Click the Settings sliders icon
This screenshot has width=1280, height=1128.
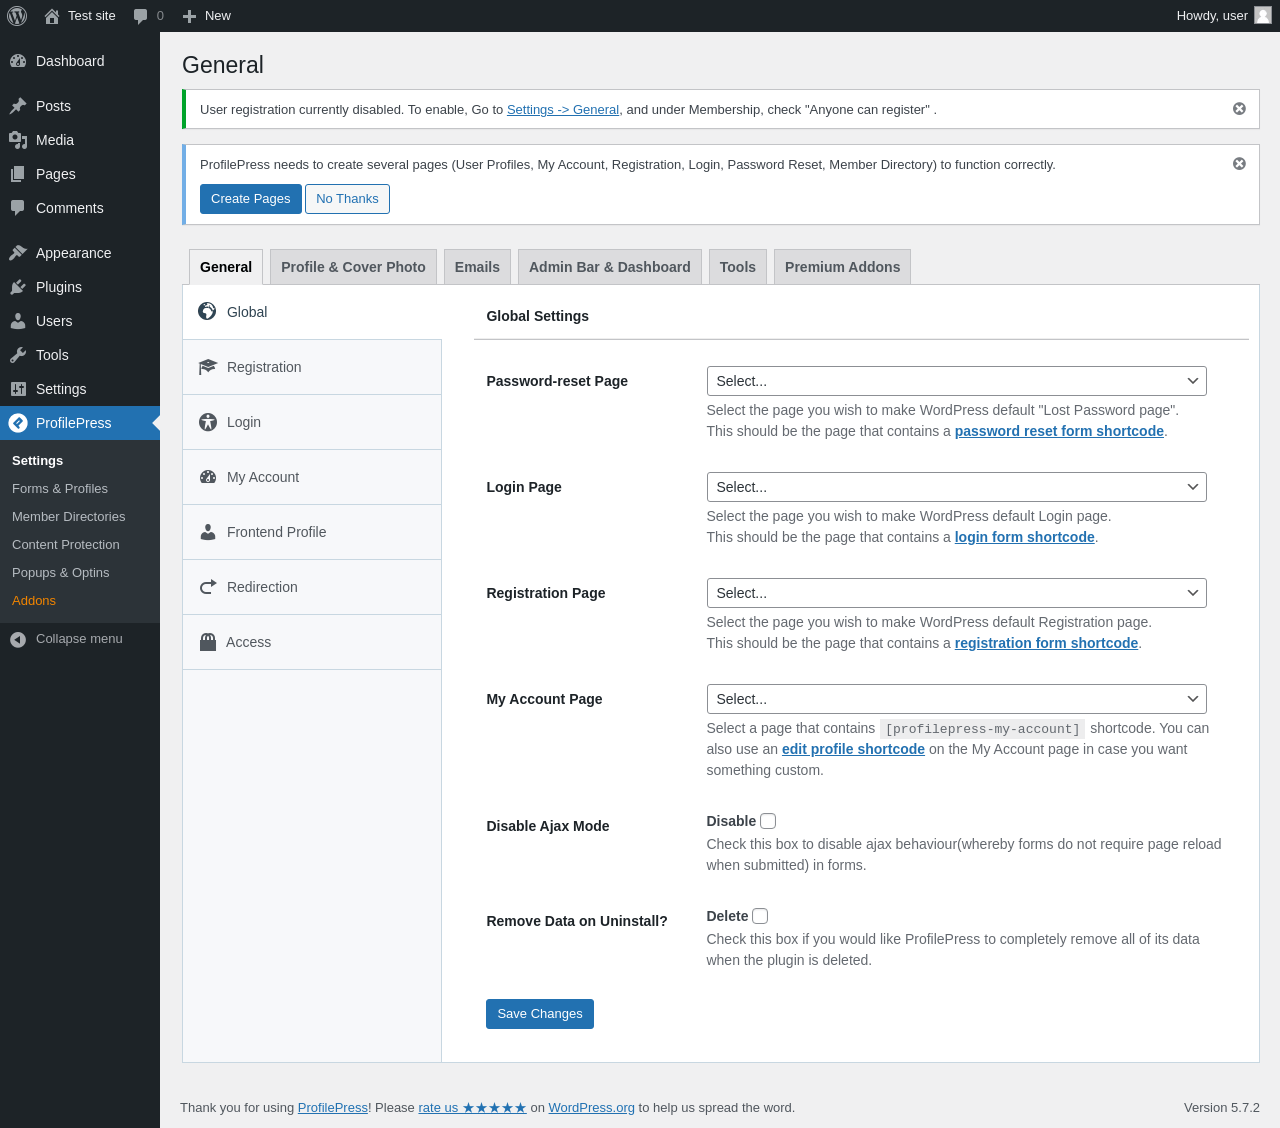18,389
